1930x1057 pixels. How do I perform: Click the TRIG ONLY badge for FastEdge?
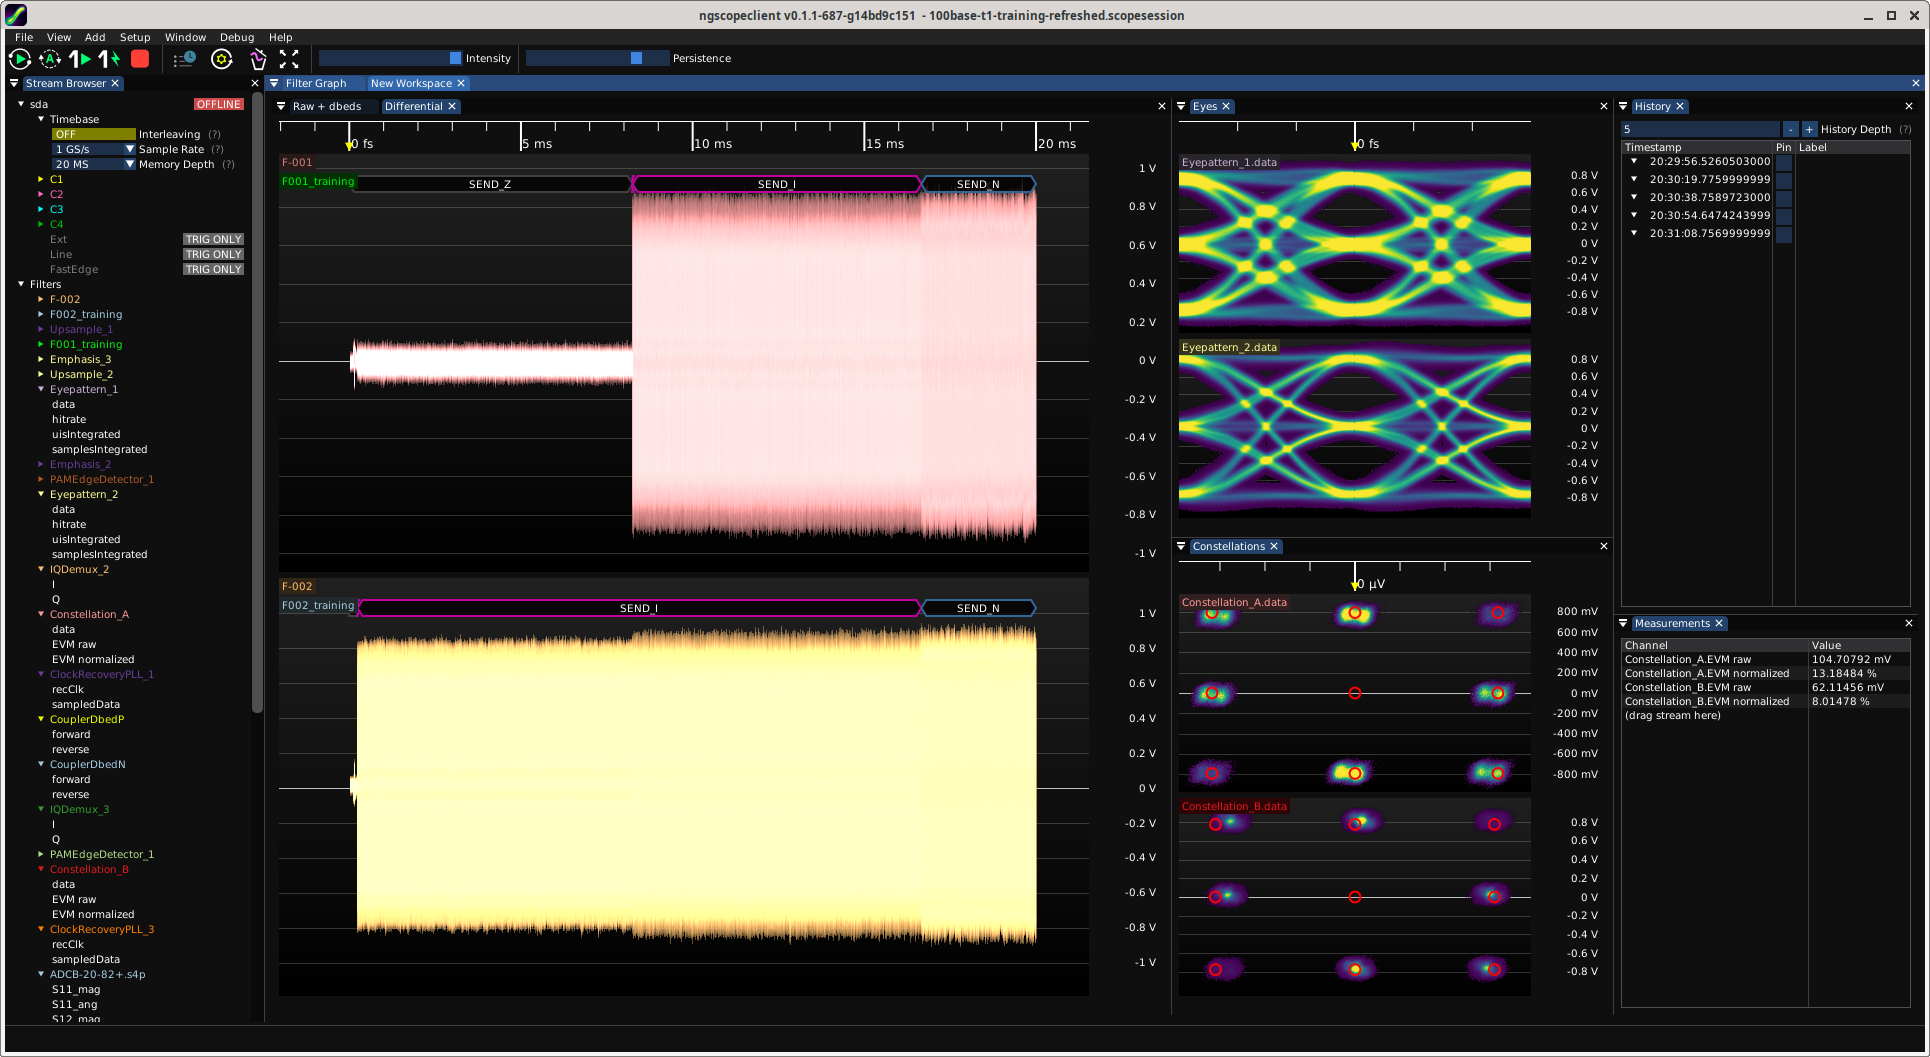[x=213, y=269]
